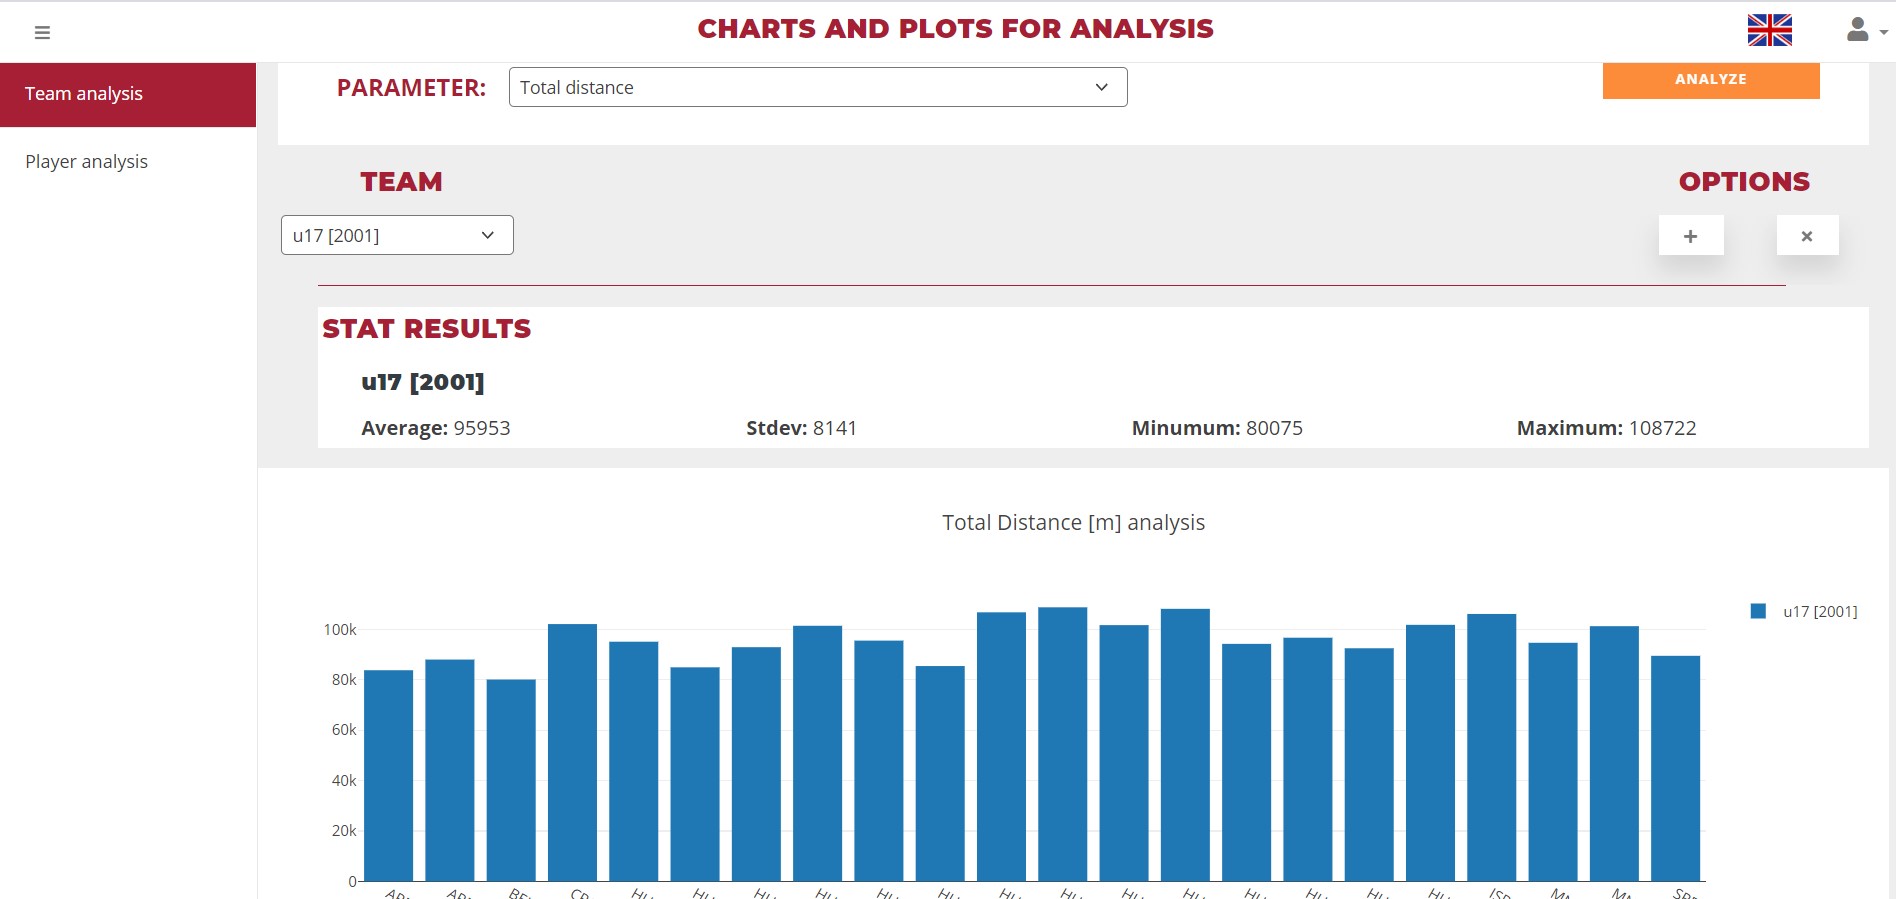Select the leftmost bar in chart
This screenshot has height=899, width=1896.
pos(388,775)
